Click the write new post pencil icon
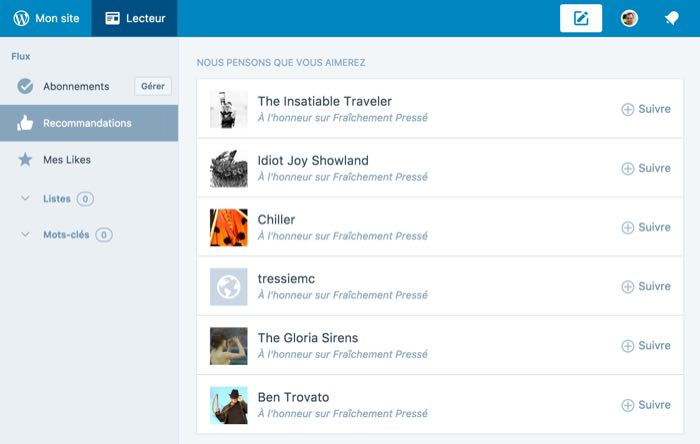The width and height of the screenshot is (700, 444). (x=581, y=18)
